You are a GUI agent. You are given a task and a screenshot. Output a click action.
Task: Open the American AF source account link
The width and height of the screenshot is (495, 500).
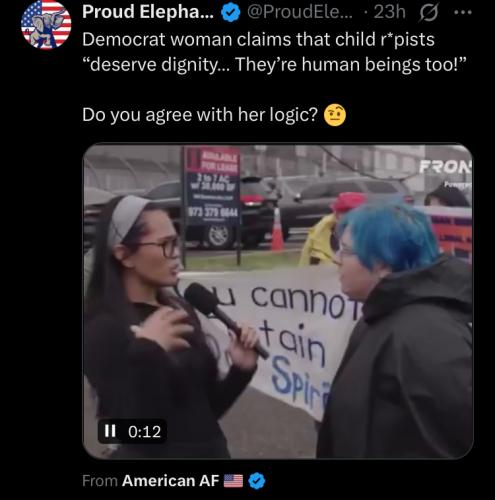(x=170, y=481)
